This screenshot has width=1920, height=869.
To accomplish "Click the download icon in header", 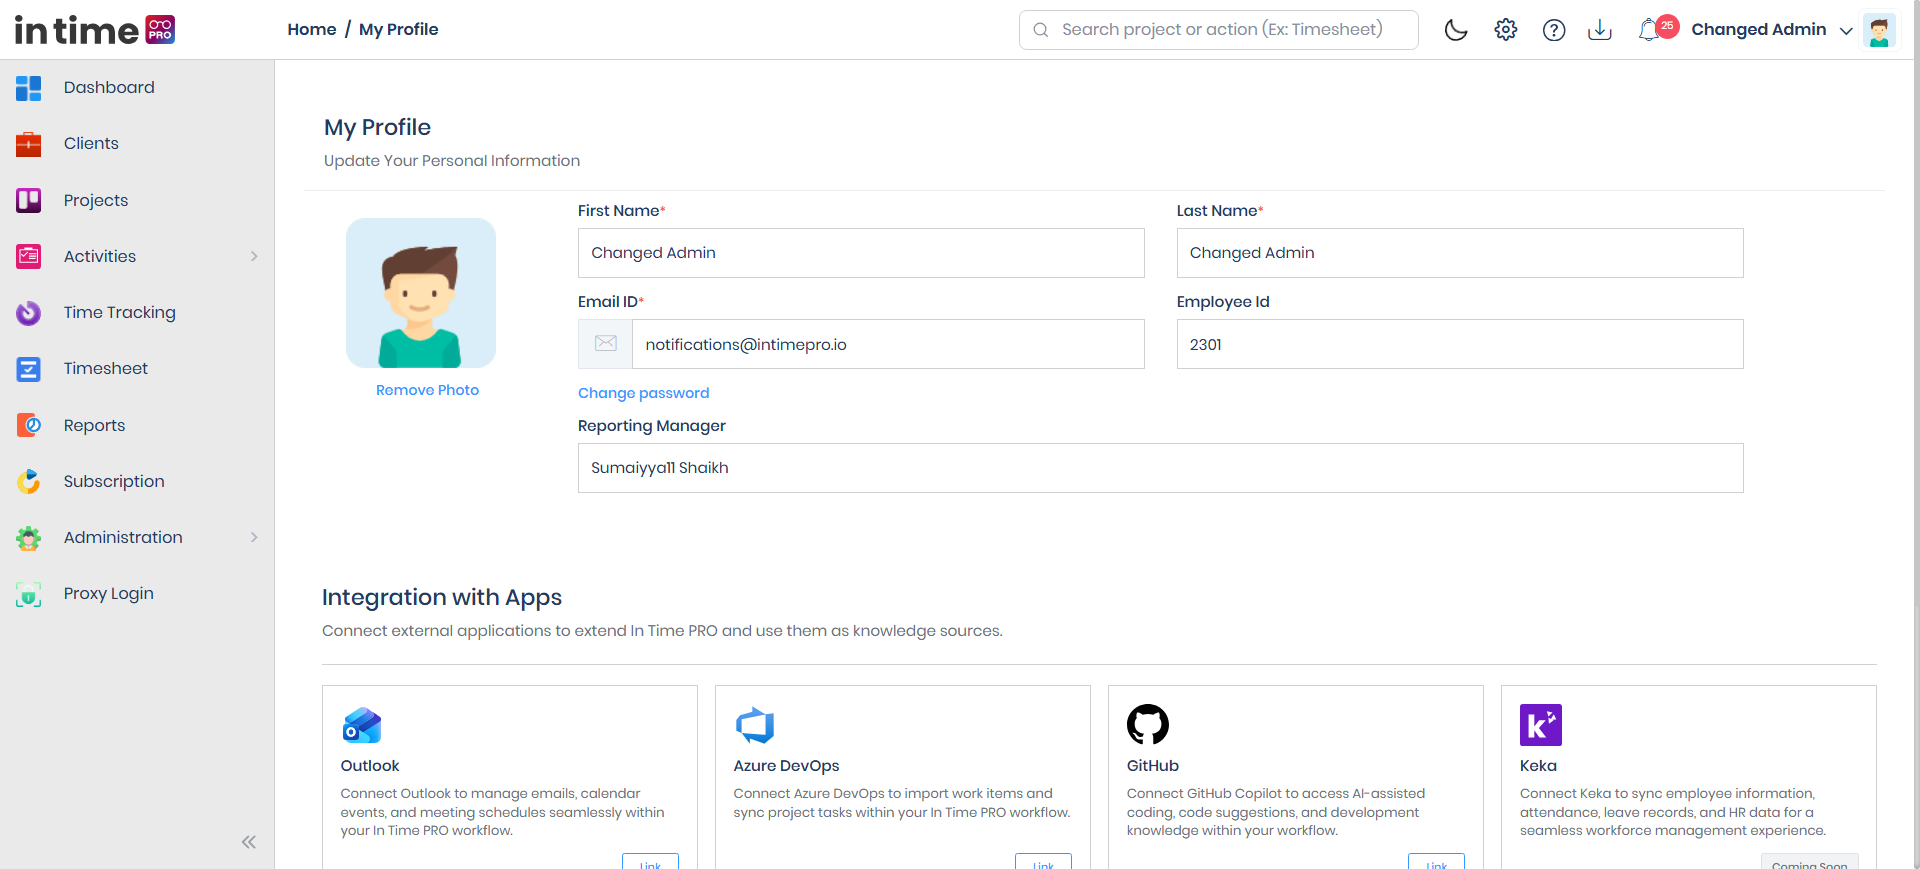I will point(1600,30).
